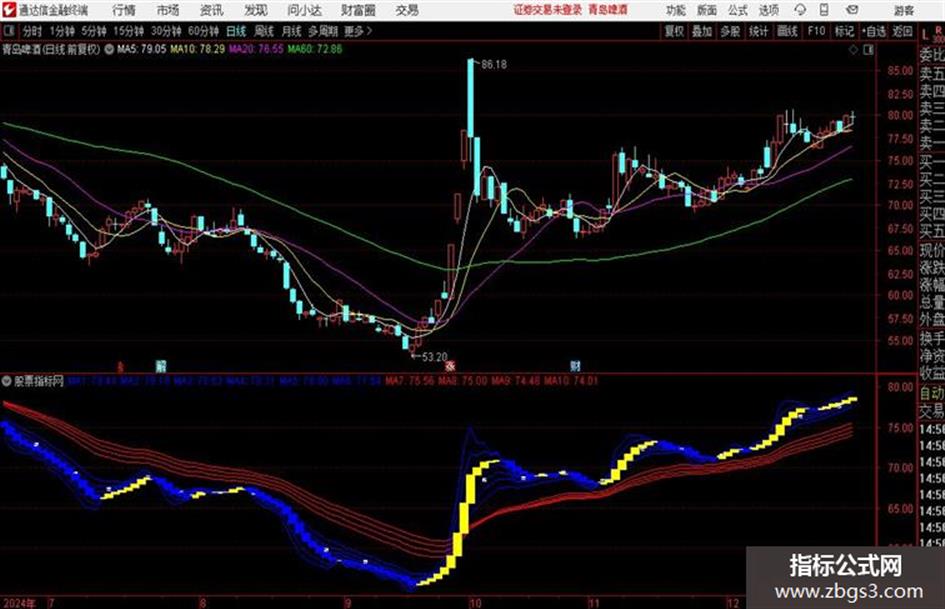Click the 标记 mark button
Viewport: 945px width, 609px height.
coord(844,31)
